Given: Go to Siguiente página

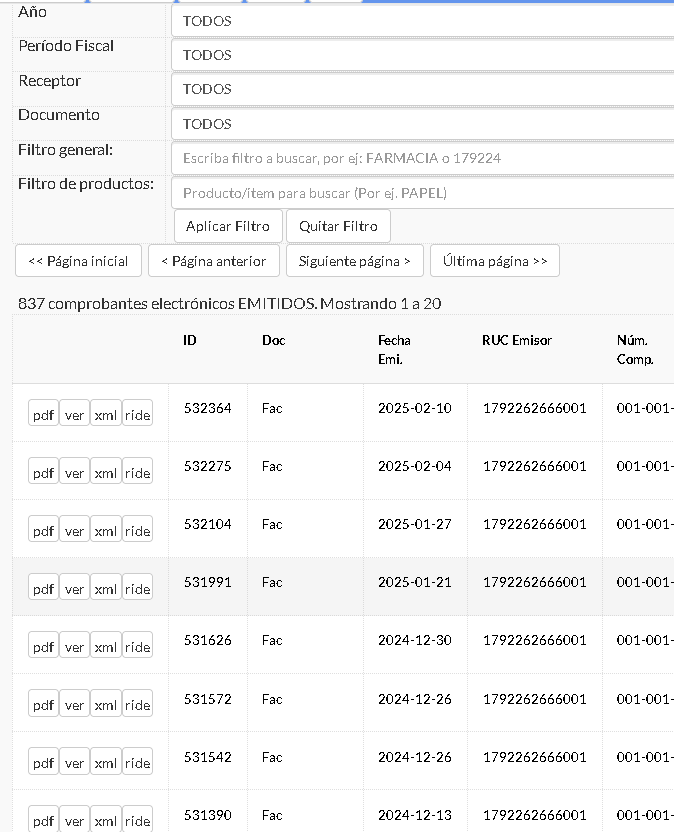Looking at the screenshot, I should 355,261.
